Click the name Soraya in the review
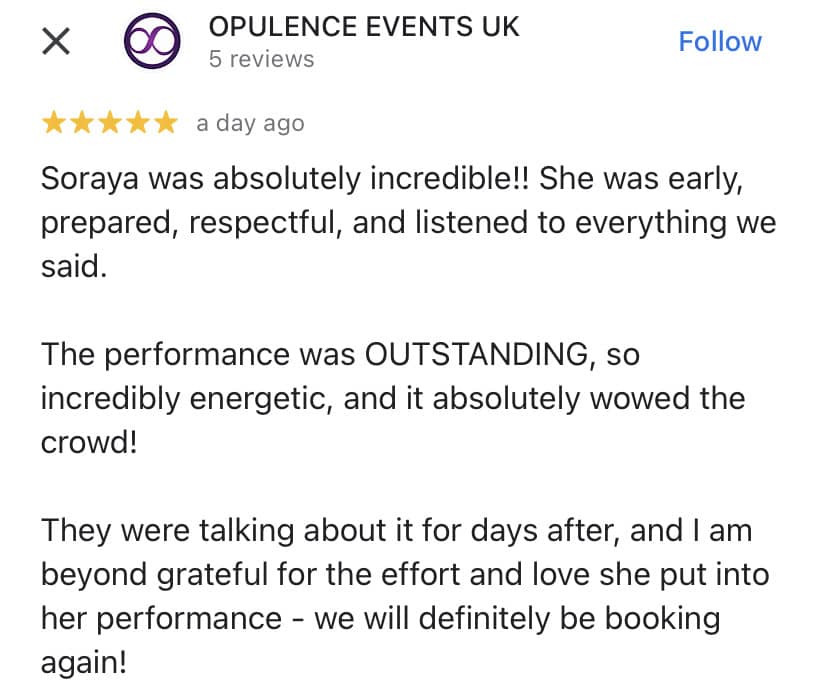The image size is (828, 693). pyautogui.click(x=90, y=180)
